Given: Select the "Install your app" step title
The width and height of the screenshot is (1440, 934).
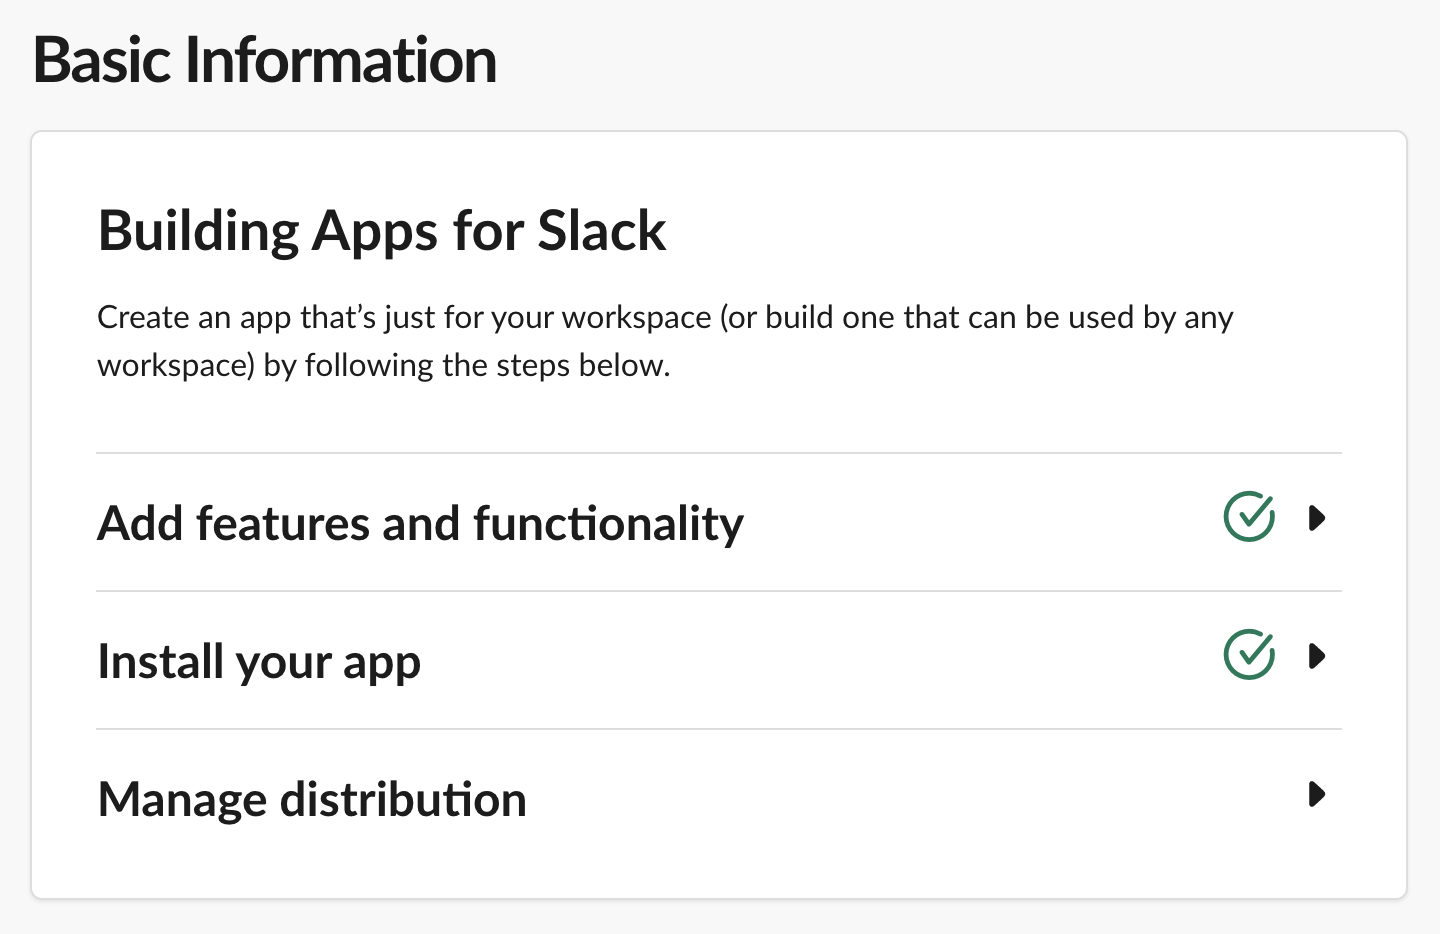Looking at the screenshot, I should coord(259,662).
